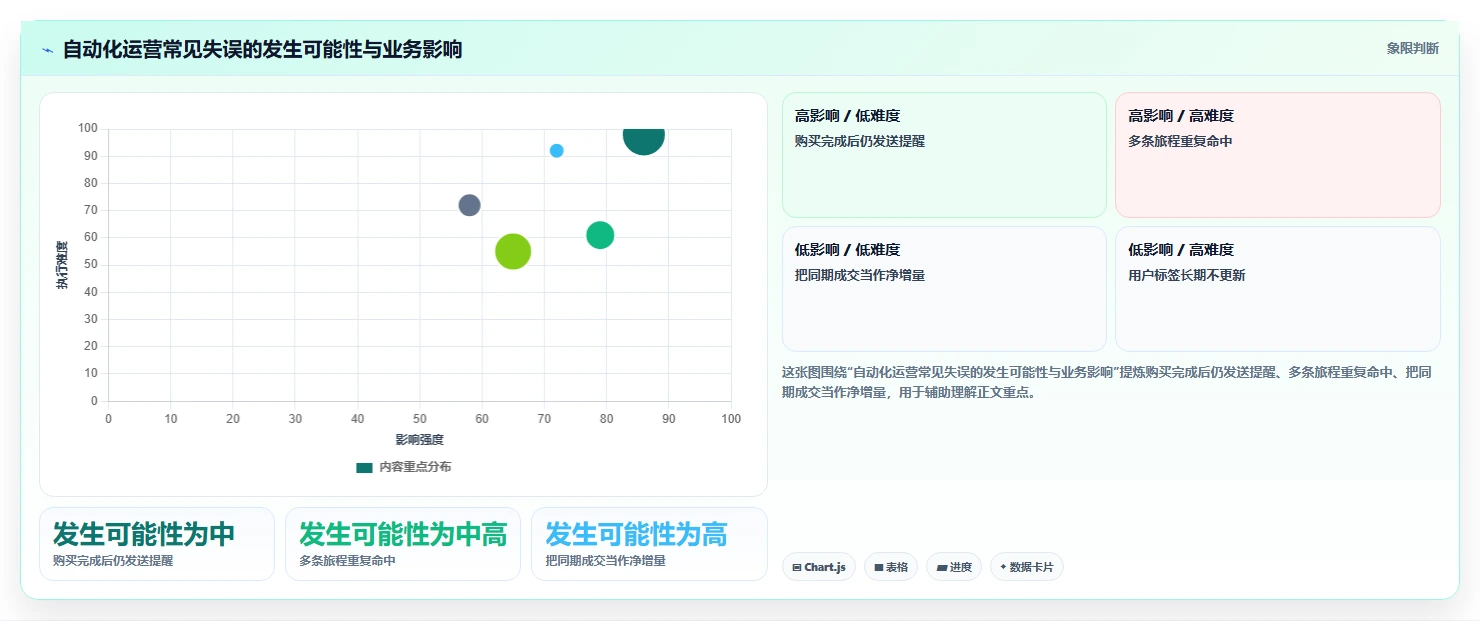Click the description paragraph starting 这张图围绕
1480x621 pixels.
point(1108,382)
